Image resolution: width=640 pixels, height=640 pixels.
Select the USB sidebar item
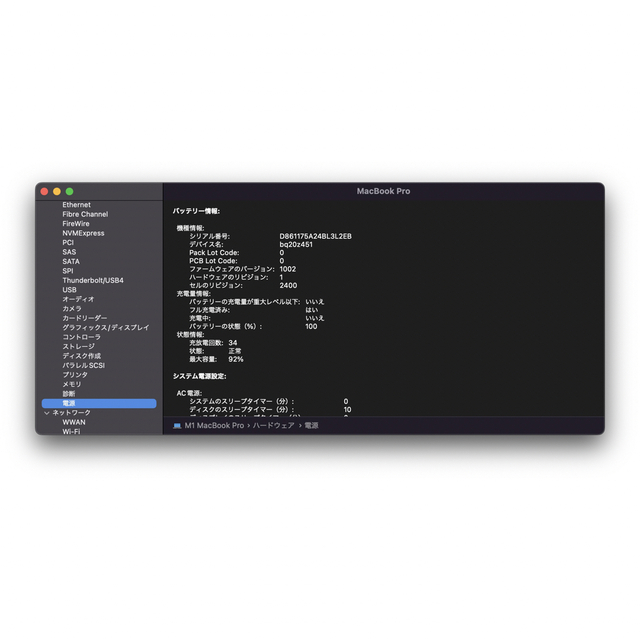(69, 290)
